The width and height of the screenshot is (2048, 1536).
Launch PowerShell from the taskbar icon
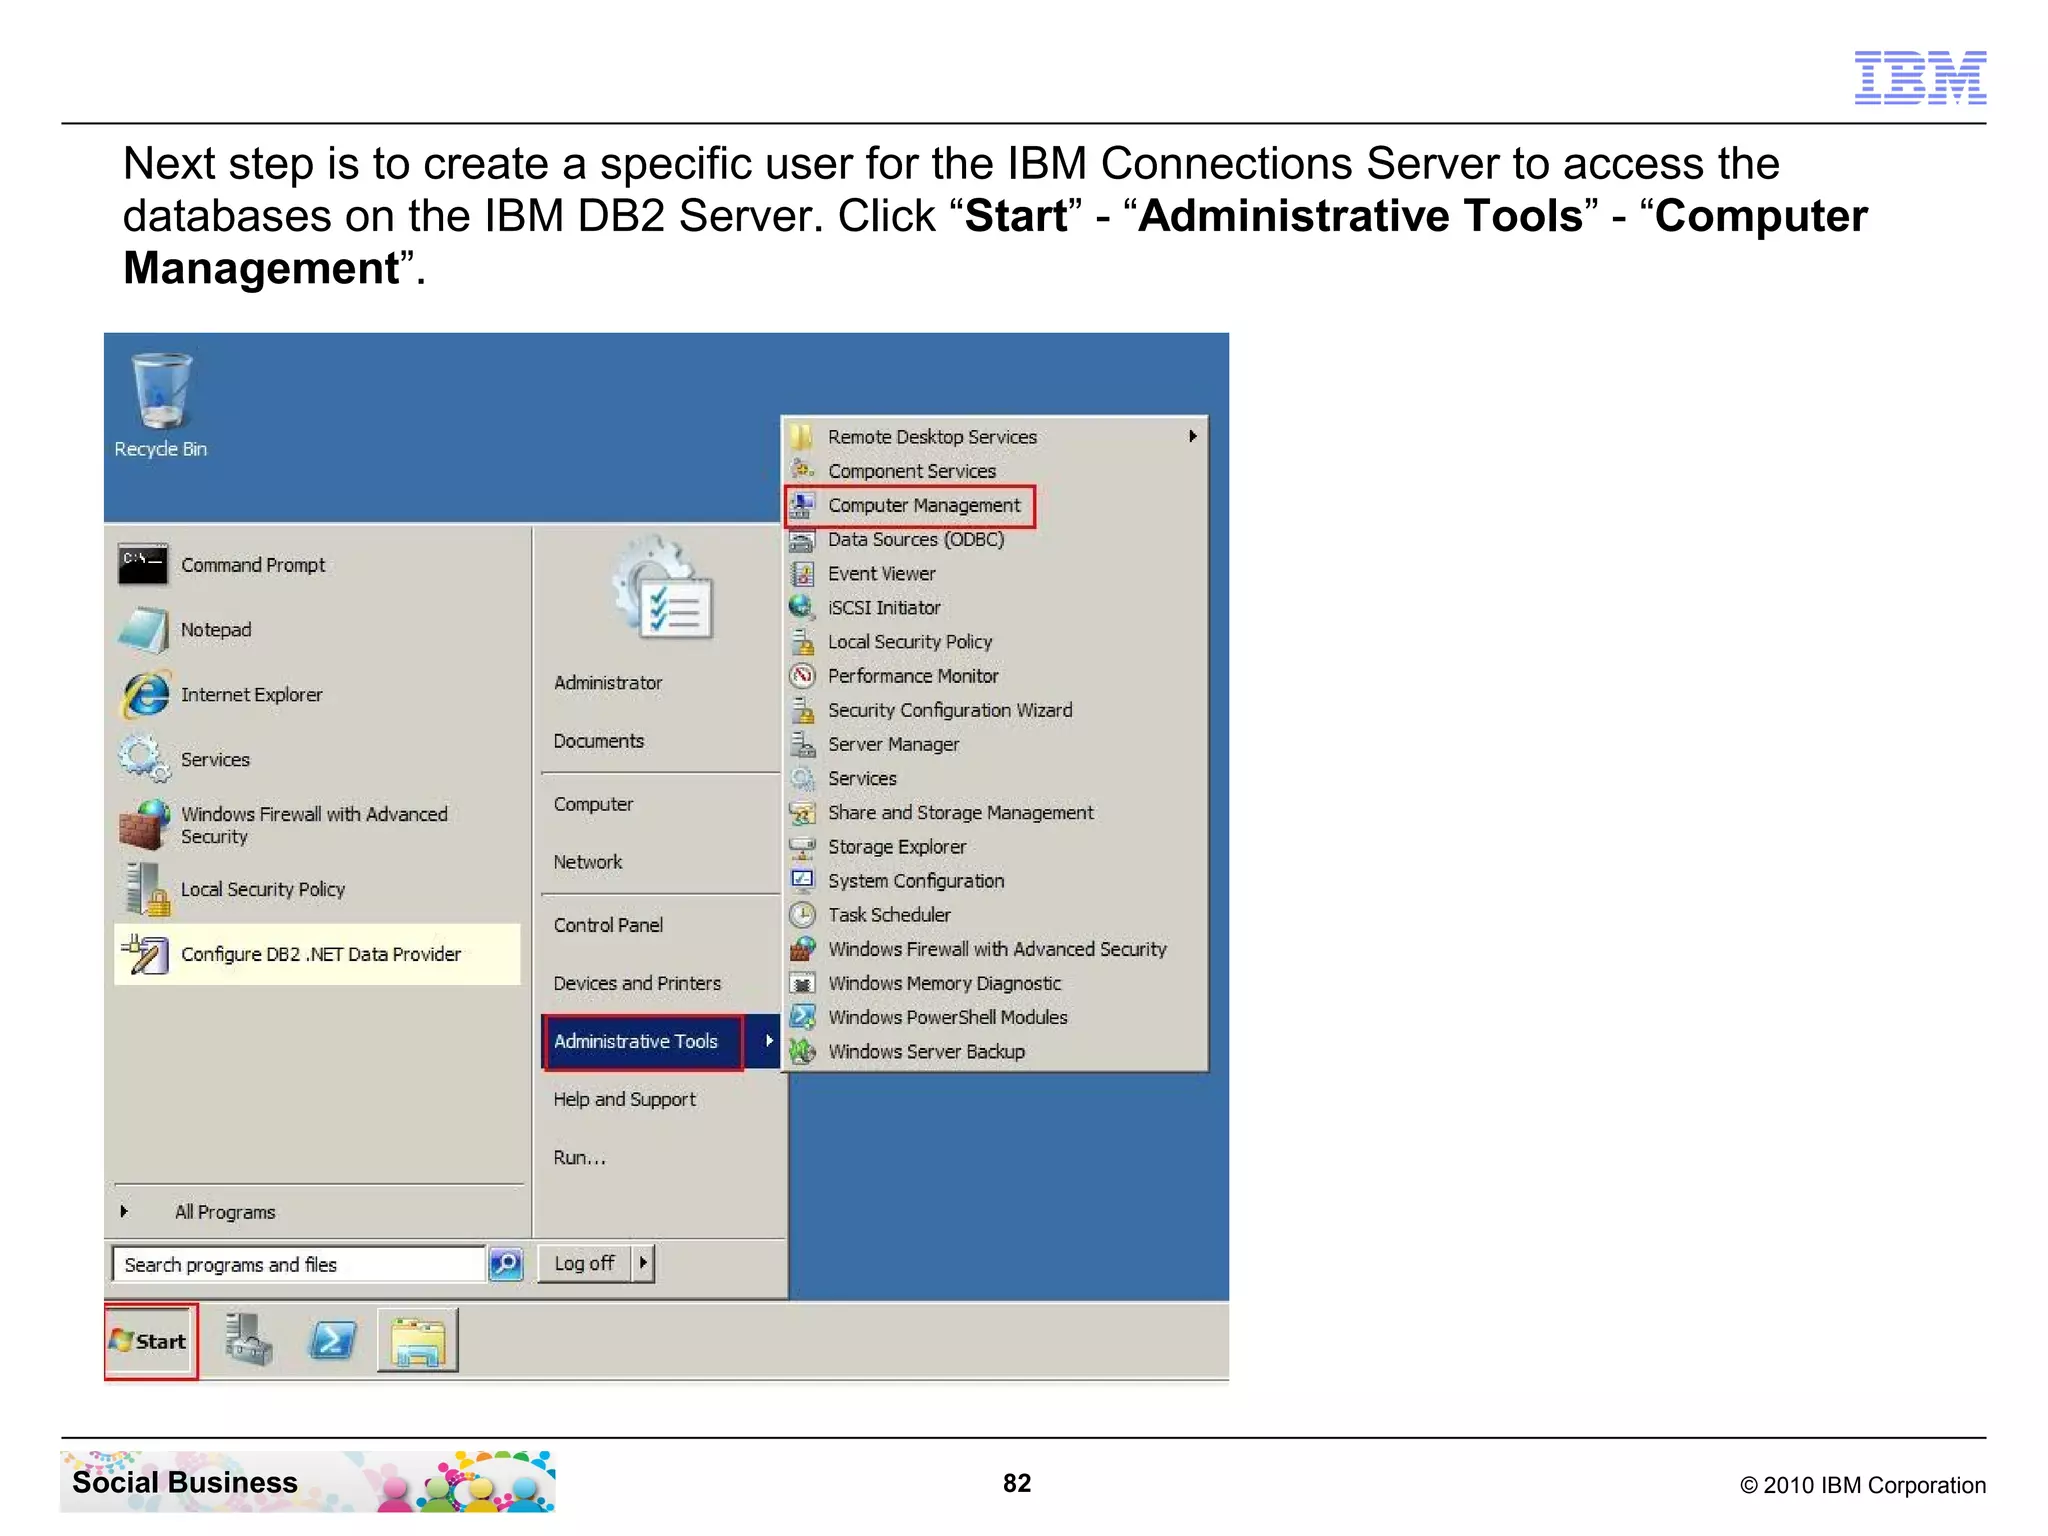(333, 1340)
